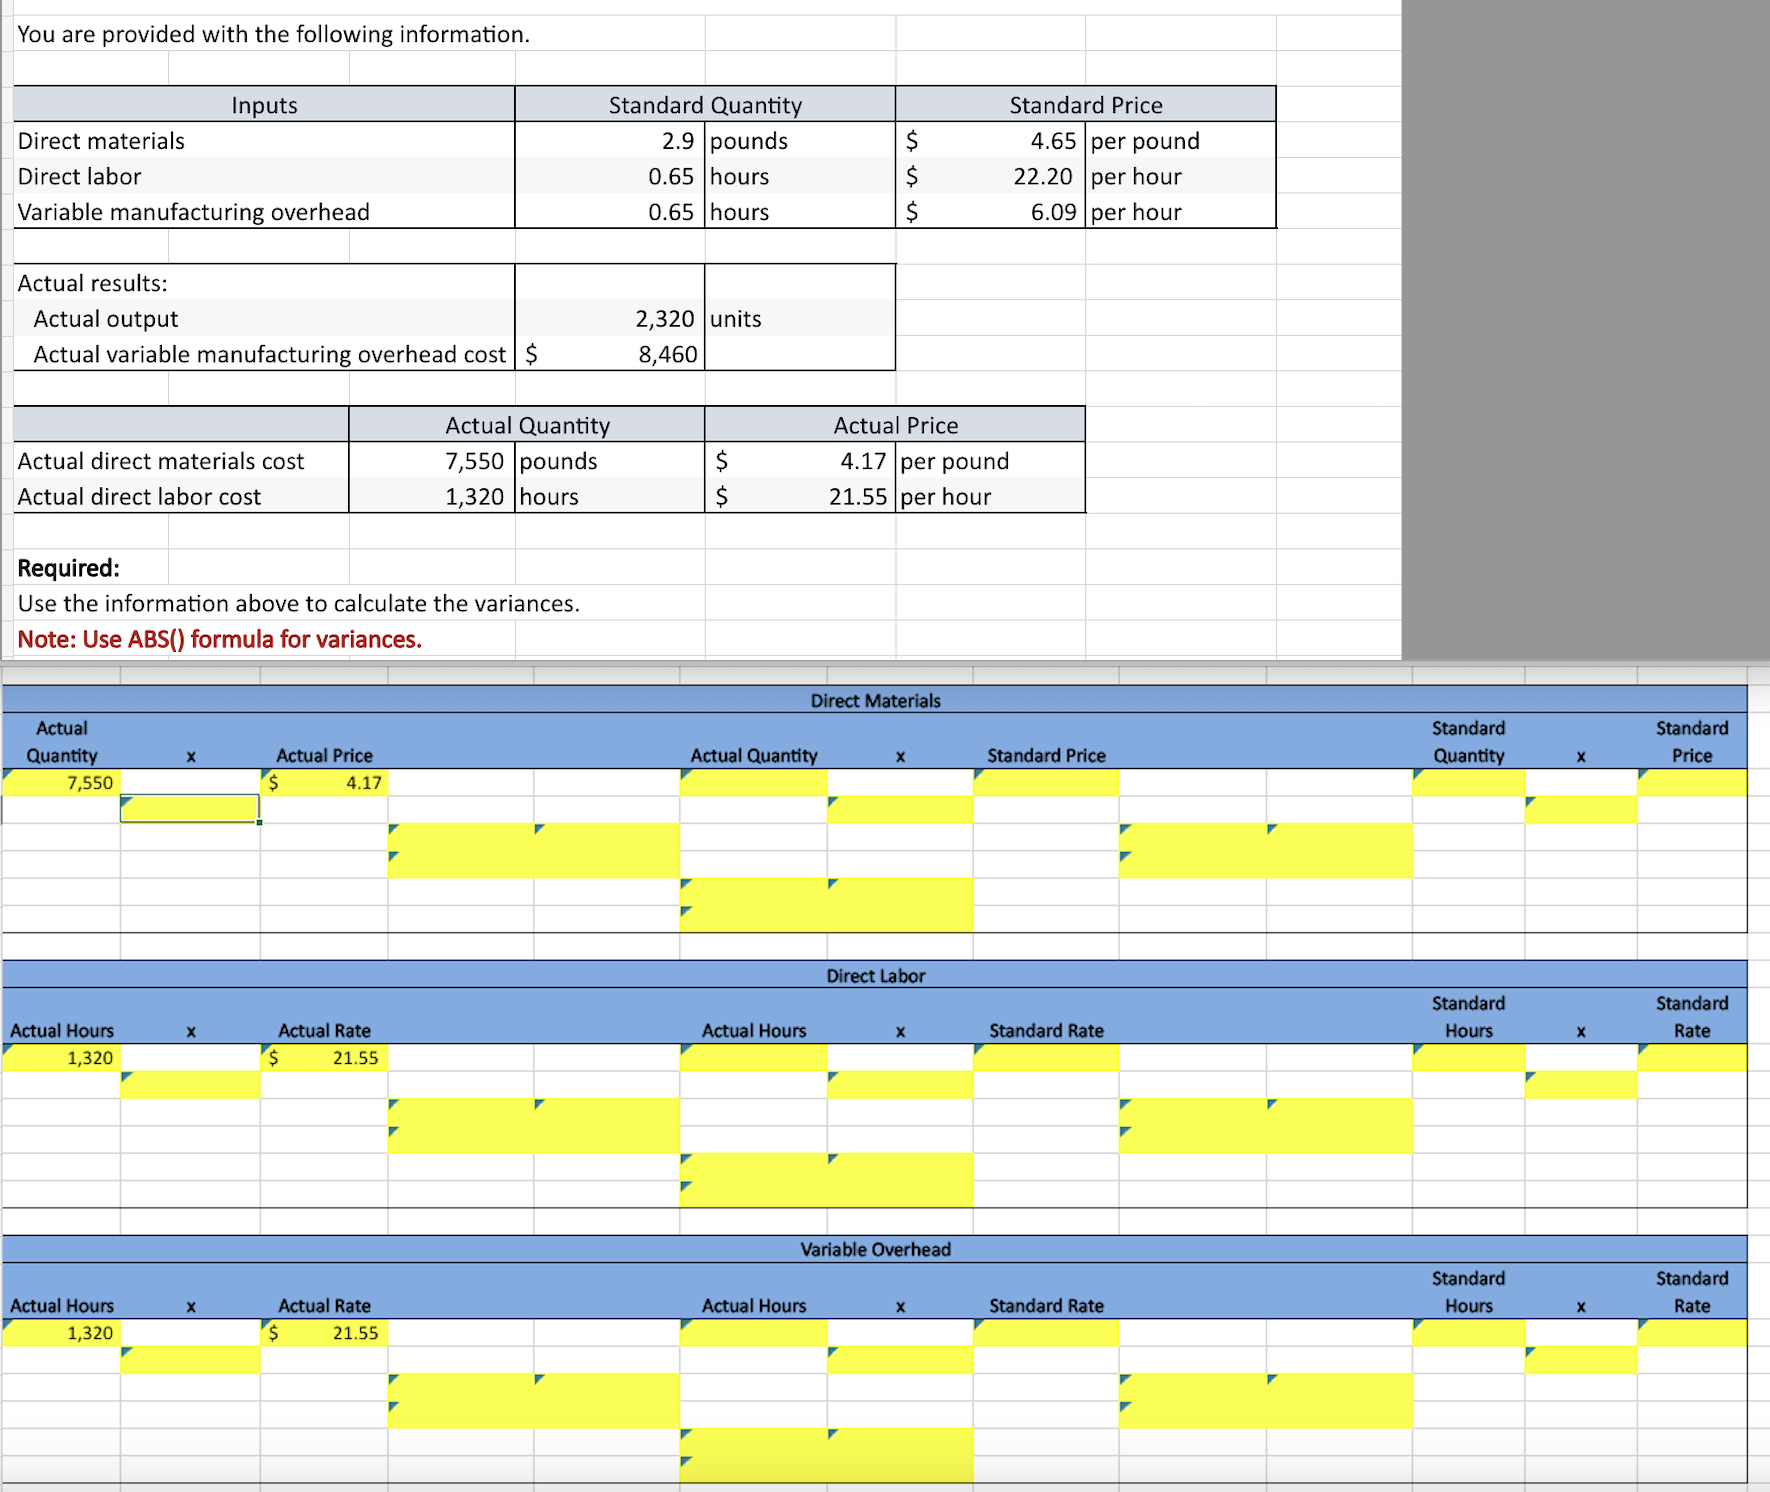Select the "Actual direct materials cost" label
The height and width of the screenshot is (1492, 1770).
click(x=161, y=461)
